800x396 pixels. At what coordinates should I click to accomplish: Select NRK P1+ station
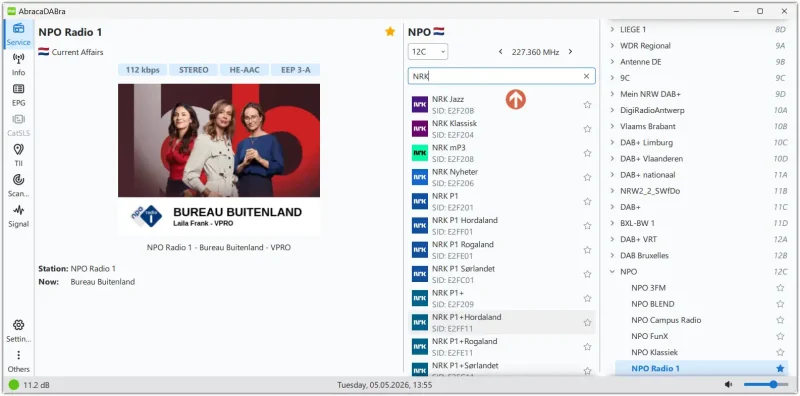point(502,299)
